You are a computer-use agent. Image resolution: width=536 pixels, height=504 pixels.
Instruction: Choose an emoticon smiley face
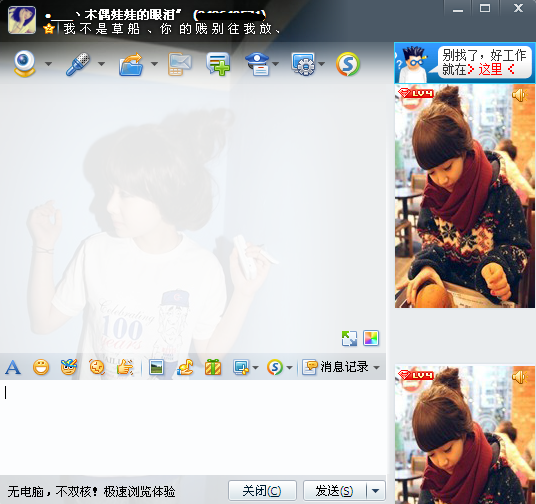tap(41, 368)
